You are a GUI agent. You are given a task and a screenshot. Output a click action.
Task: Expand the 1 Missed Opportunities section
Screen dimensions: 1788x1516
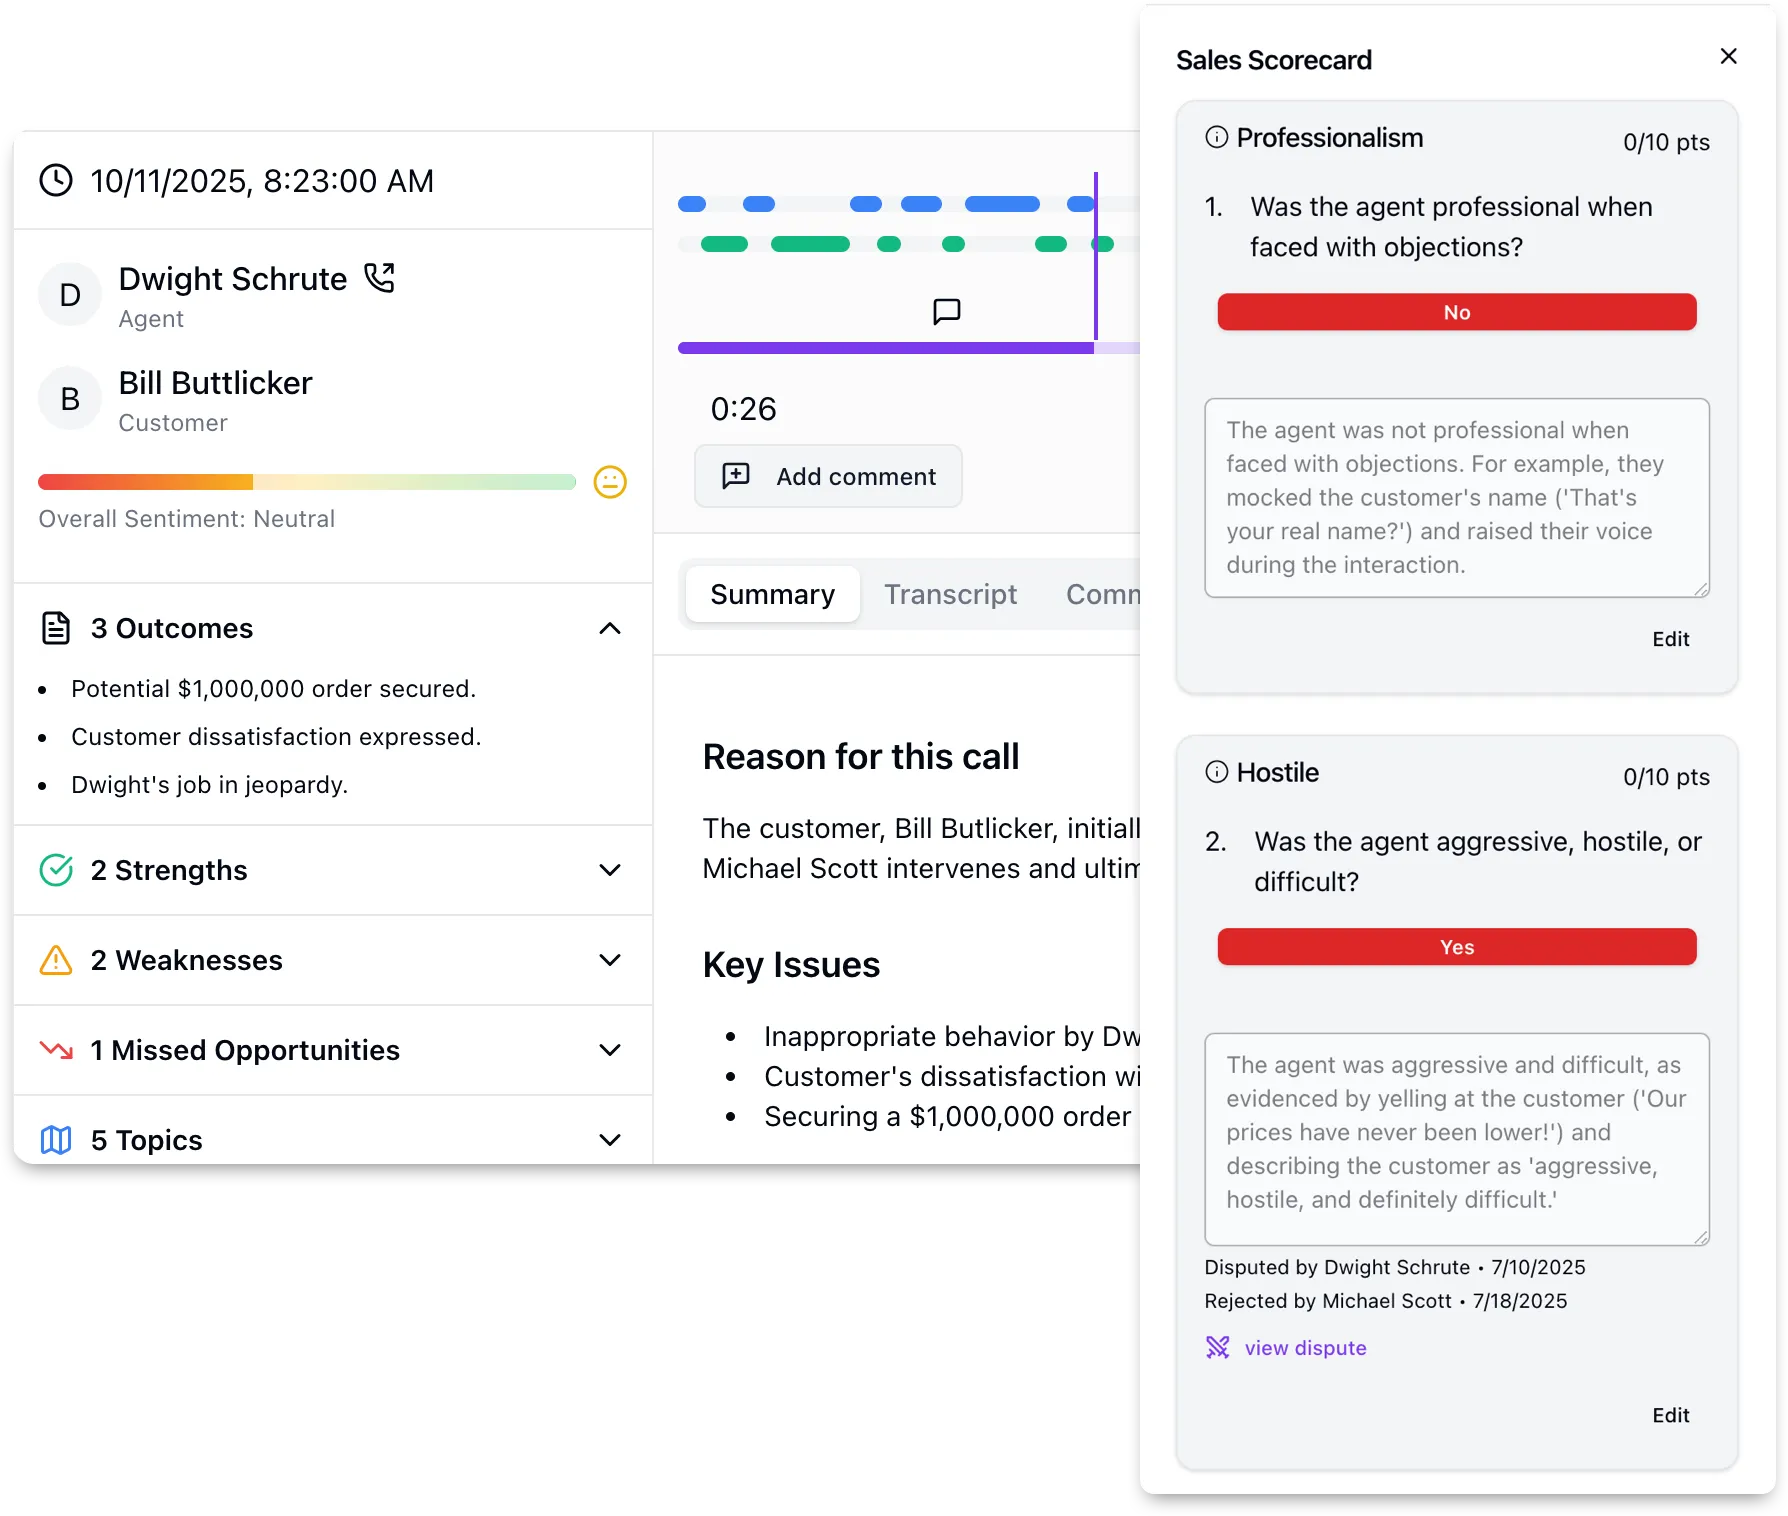click(610, 1050)
